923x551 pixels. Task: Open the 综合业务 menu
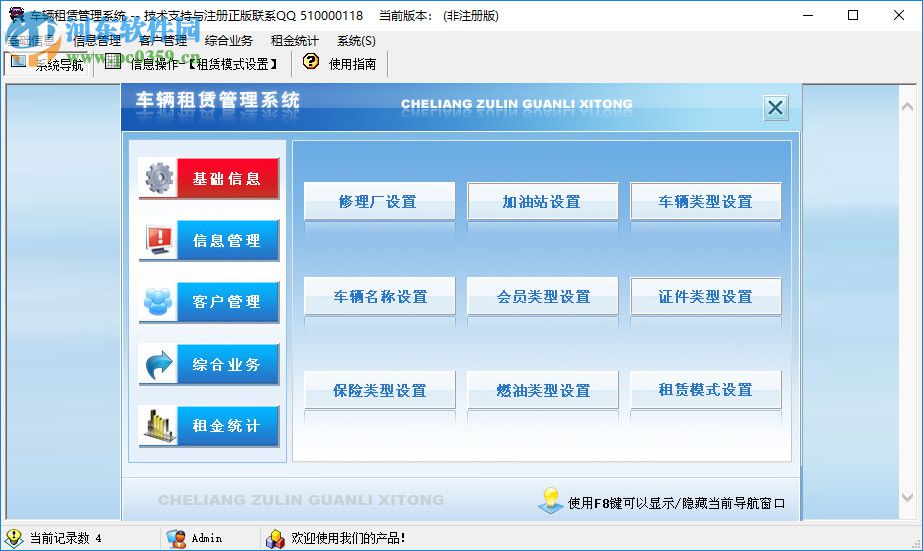[x=229, y=41]
